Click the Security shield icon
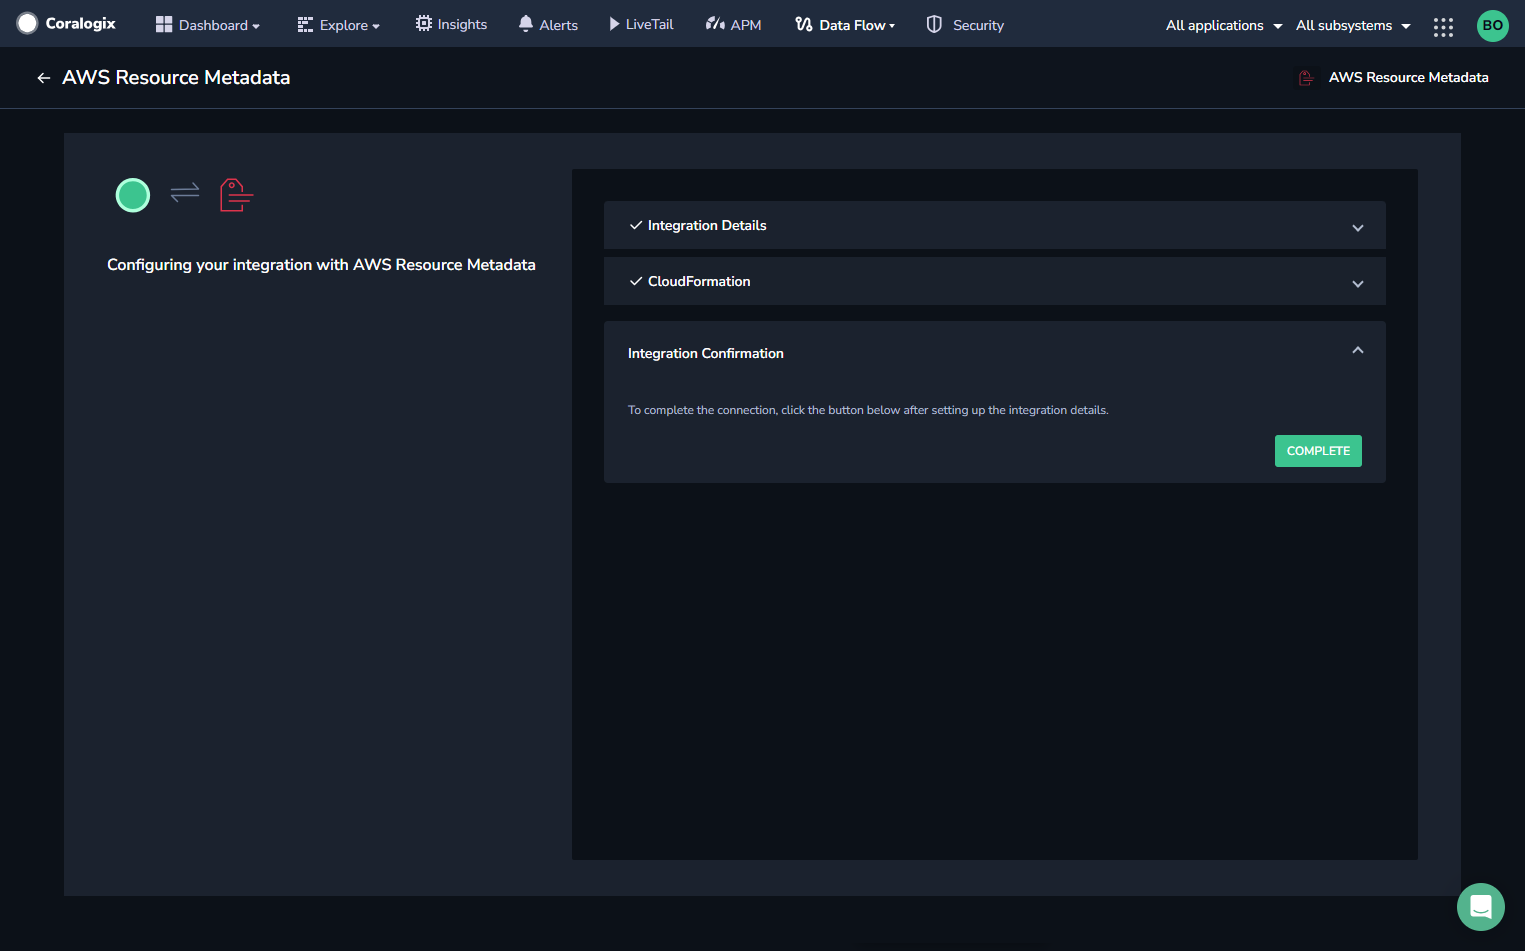Image resolution: width=1525 pixels, height=951 pixels. 934,24
